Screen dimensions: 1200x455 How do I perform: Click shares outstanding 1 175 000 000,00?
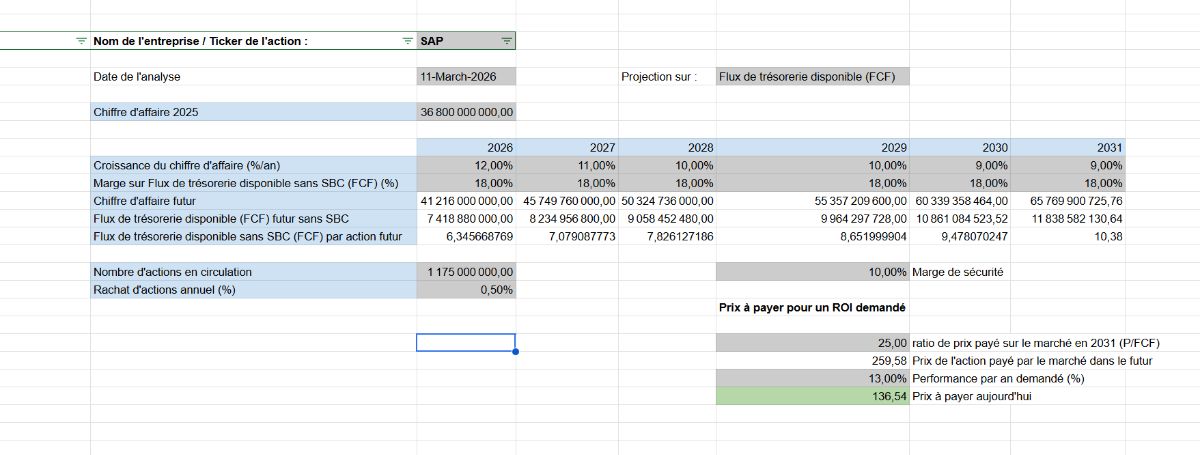pos(466,272)
